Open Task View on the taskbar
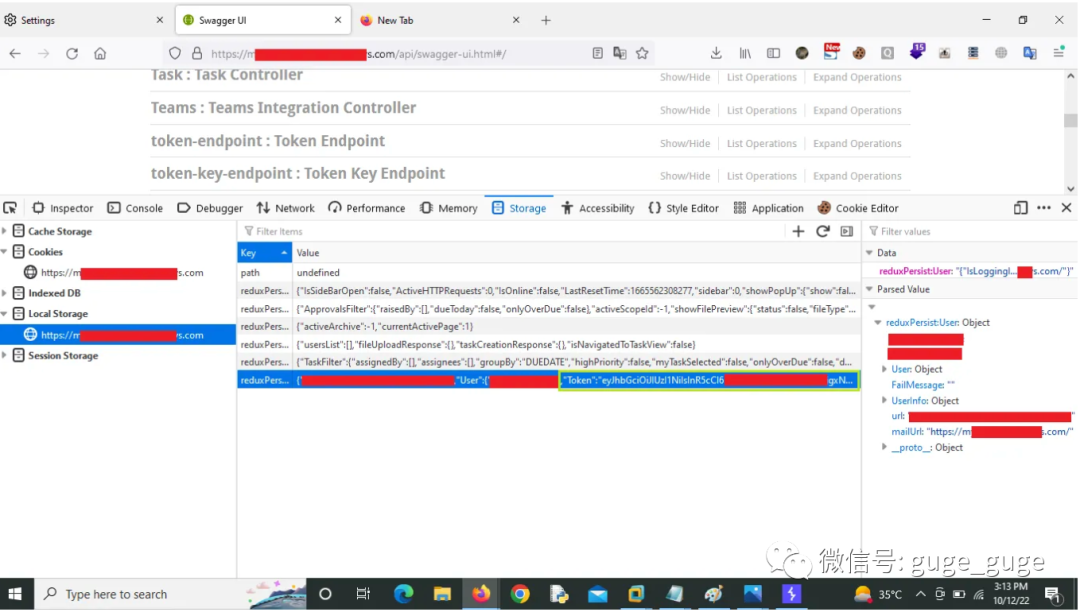 coord(363,594)
